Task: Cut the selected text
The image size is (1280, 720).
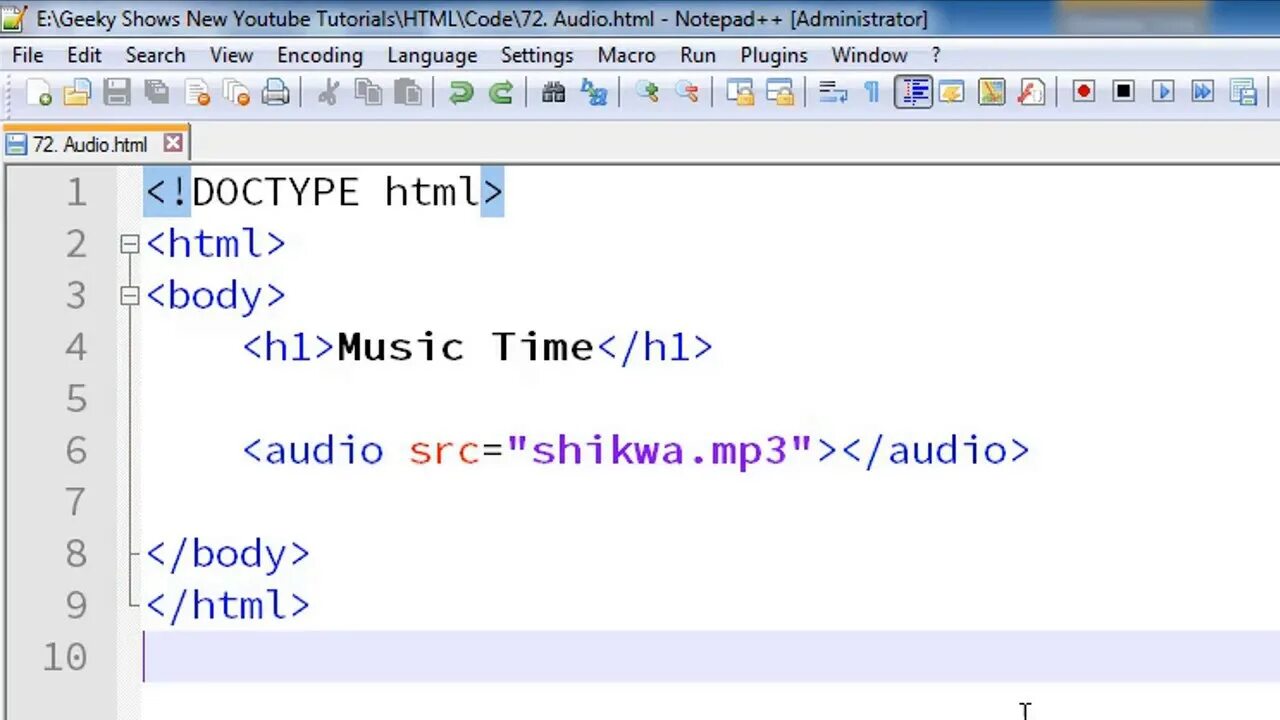Action: tap(328, 92)
